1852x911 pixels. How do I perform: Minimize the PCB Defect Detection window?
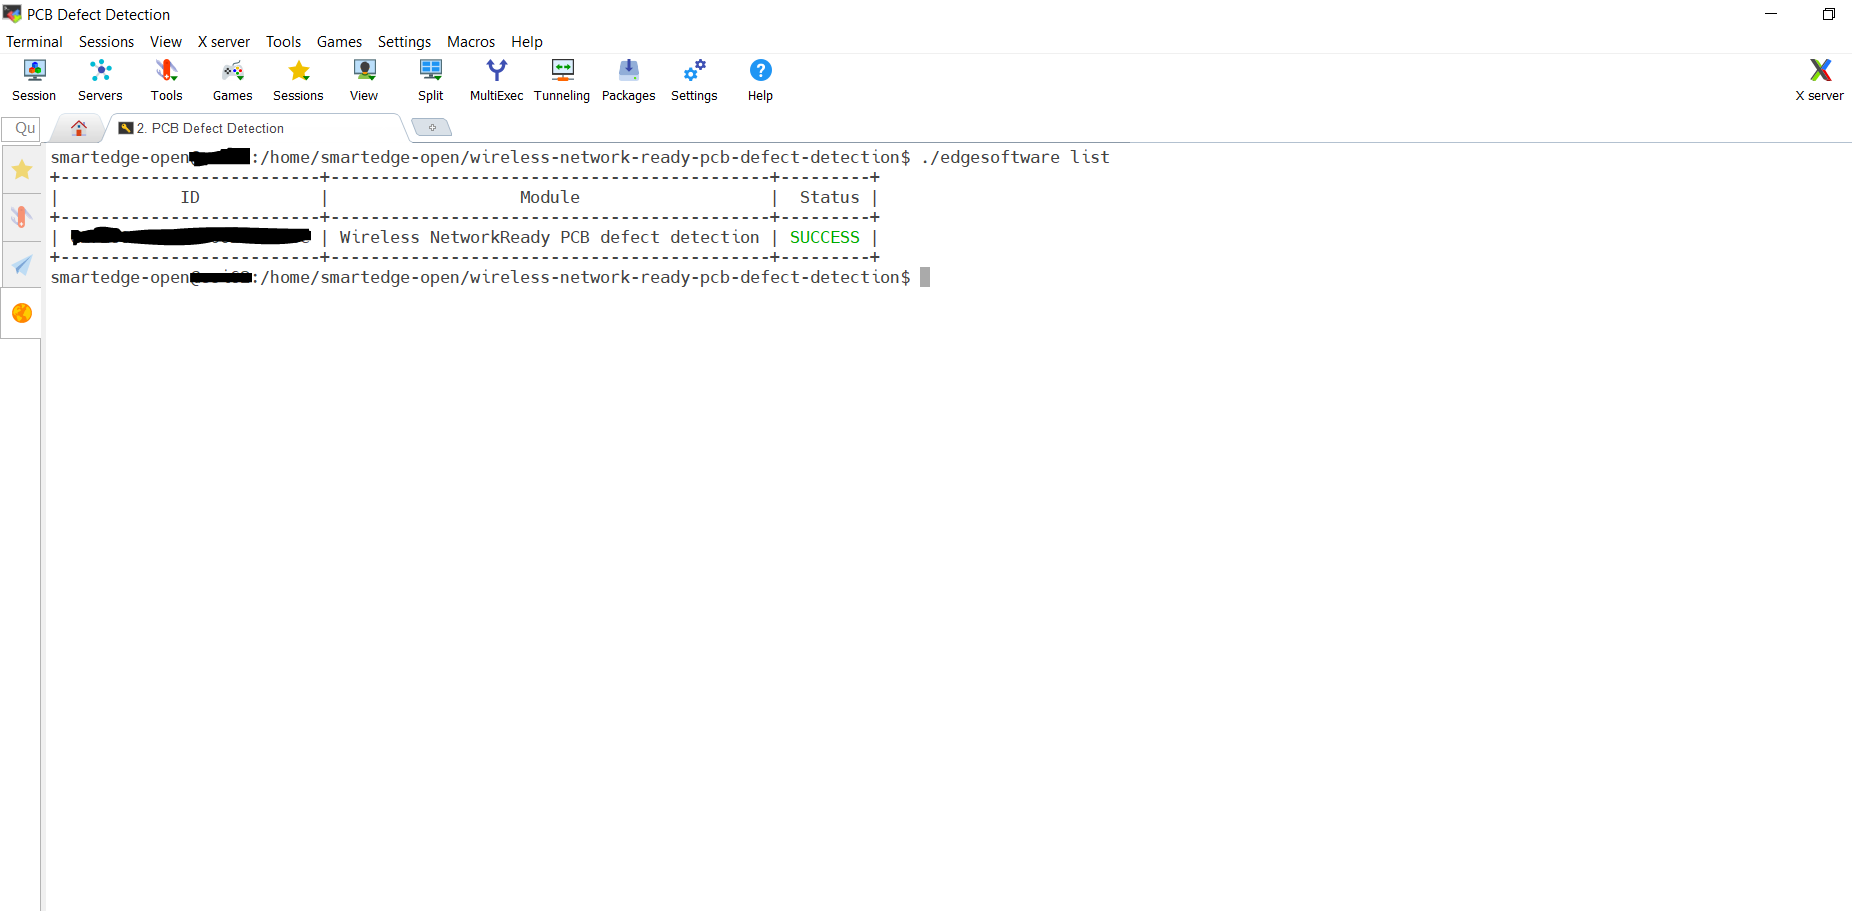(x=1771, y=14)
